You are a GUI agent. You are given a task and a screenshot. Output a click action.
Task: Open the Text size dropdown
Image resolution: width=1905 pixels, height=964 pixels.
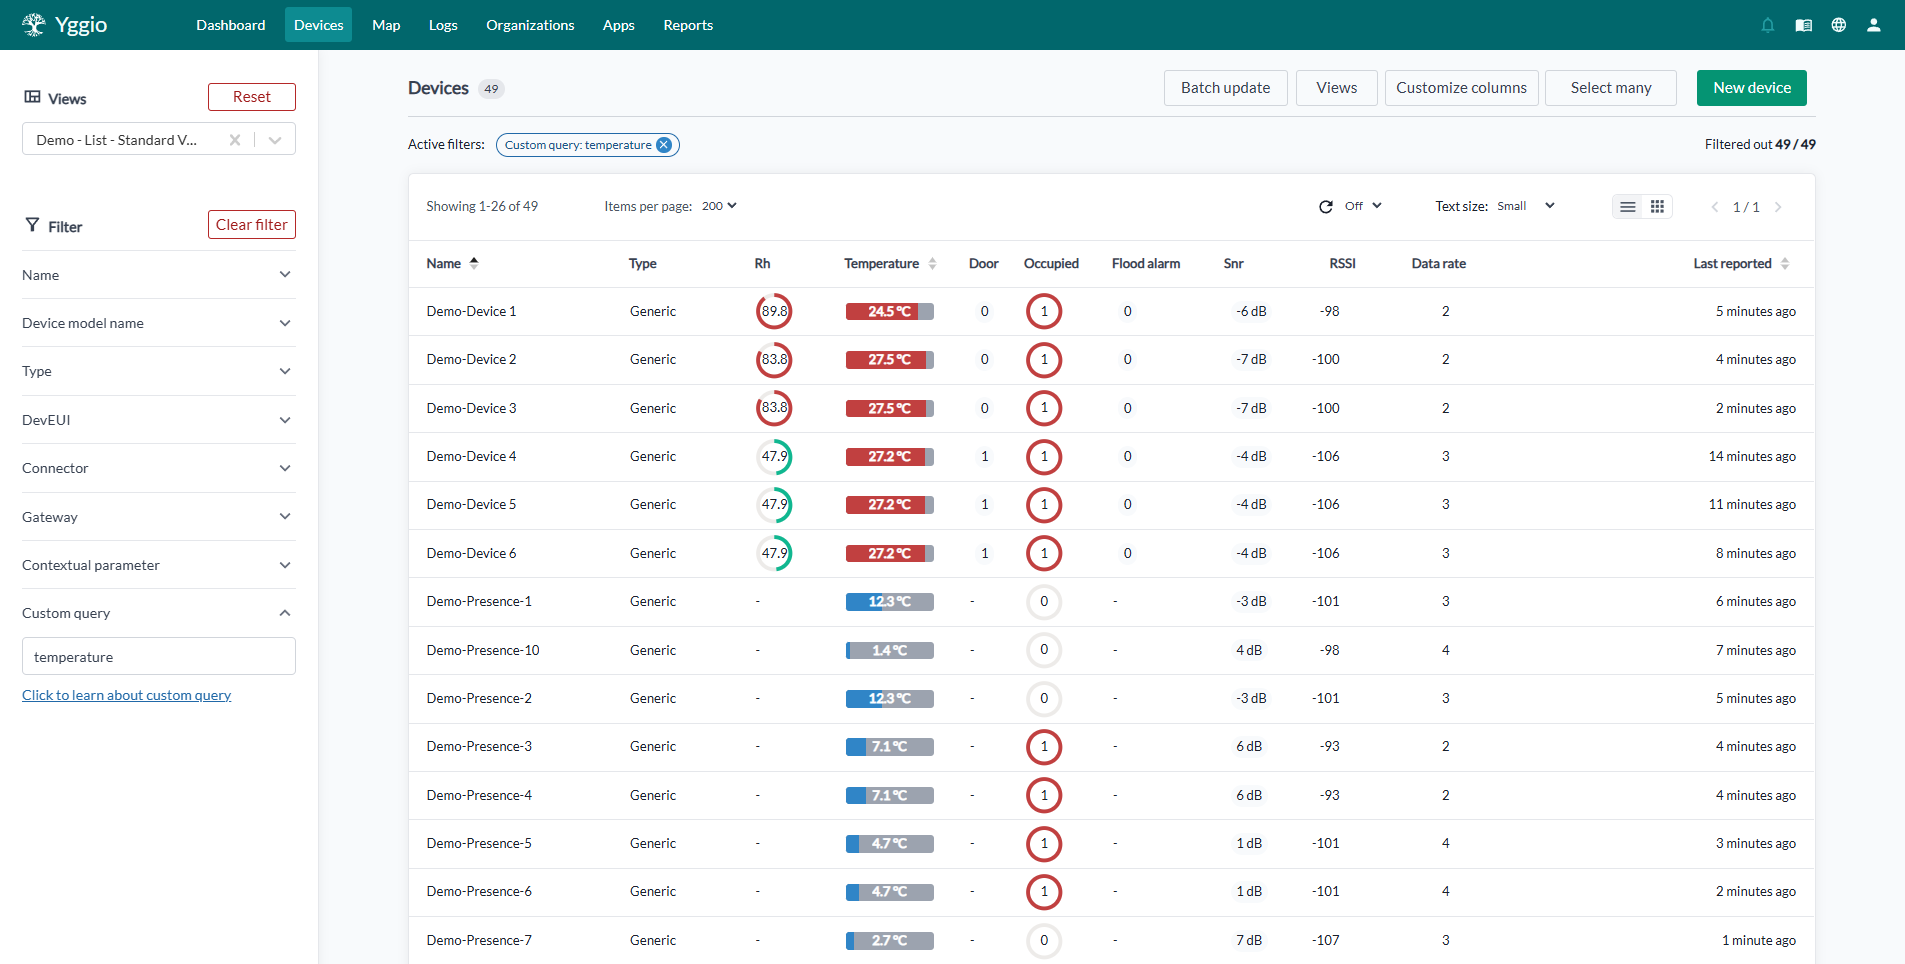(x=1525, y=206)
